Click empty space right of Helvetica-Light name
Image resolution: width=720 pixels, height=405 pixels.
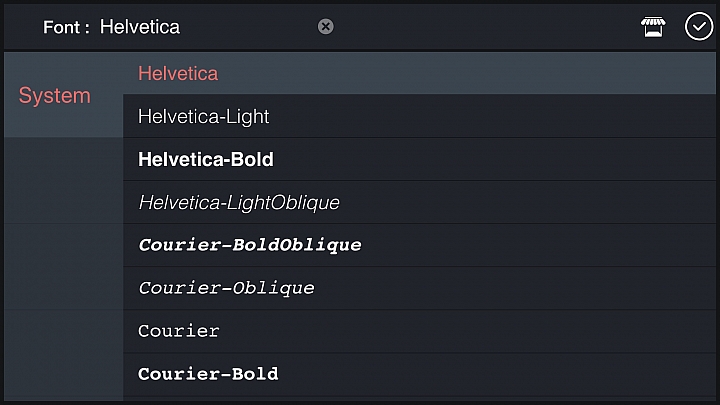tap(491, 116)
